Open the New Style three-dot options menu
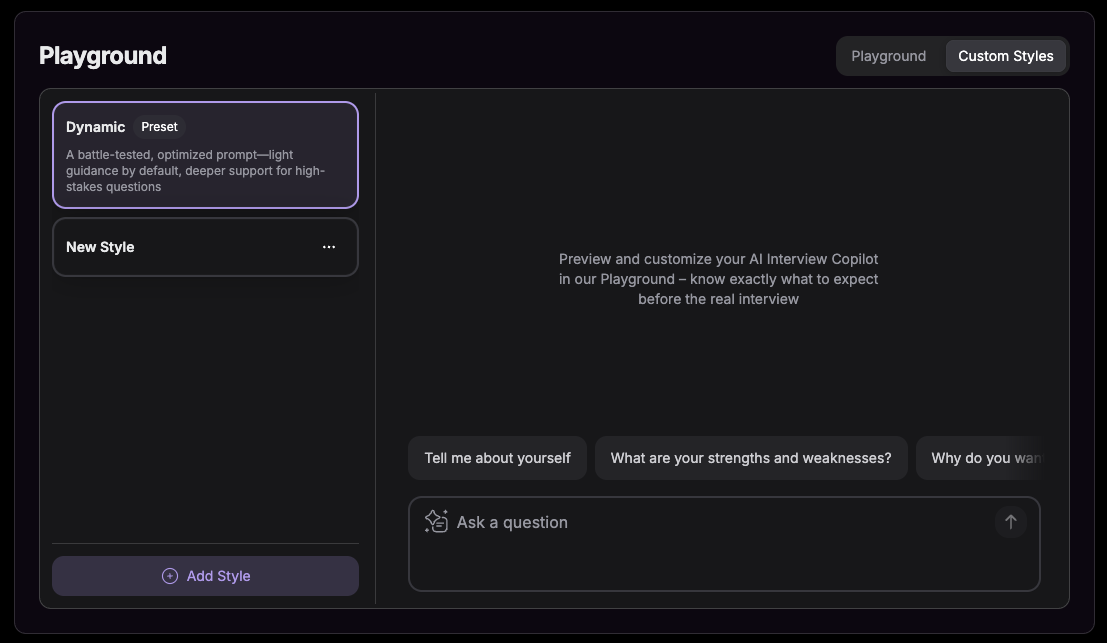 tap(329, 247)
